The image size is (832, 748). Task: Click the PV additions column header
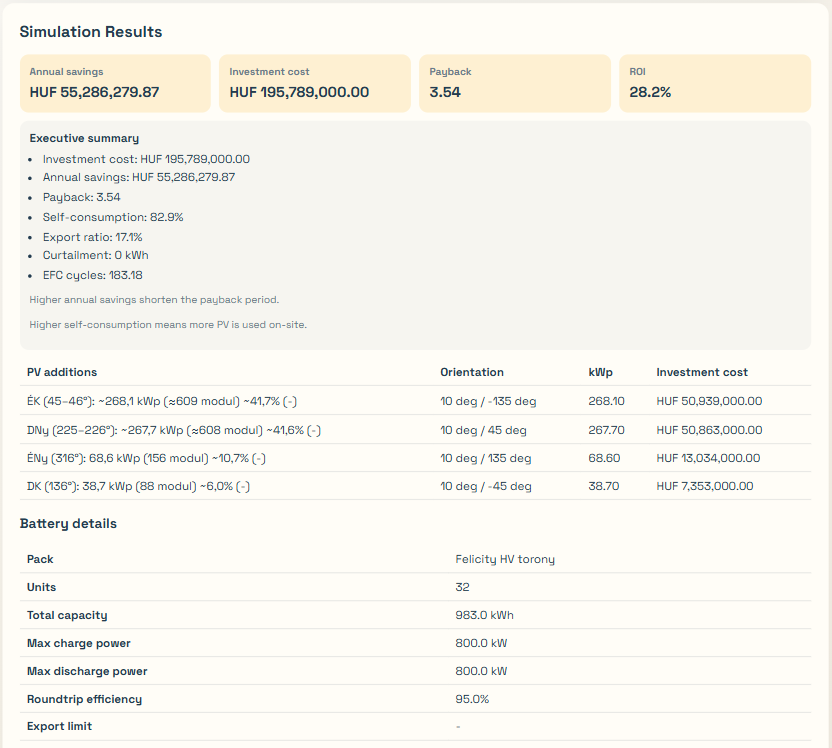pyautogui.click(x=62, y=372)
